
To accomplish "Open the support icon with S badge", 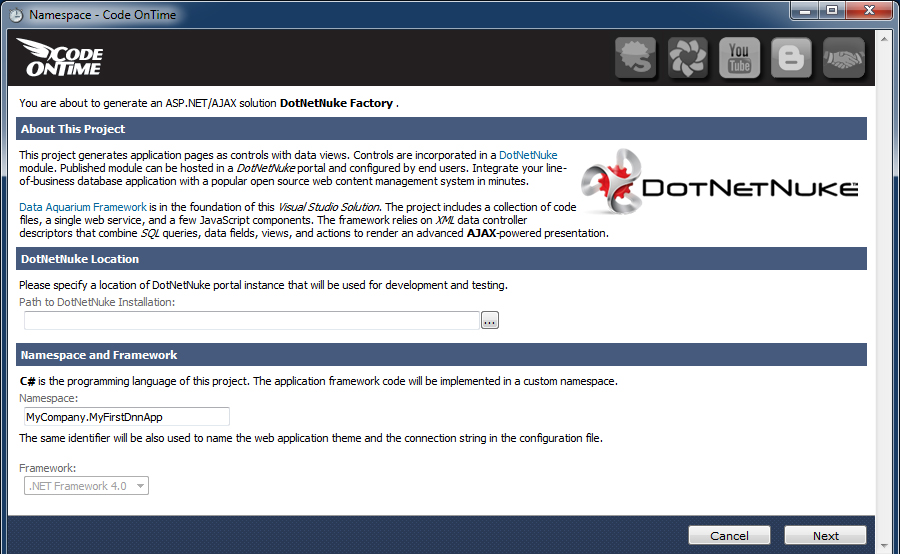I will click(635, 57).
